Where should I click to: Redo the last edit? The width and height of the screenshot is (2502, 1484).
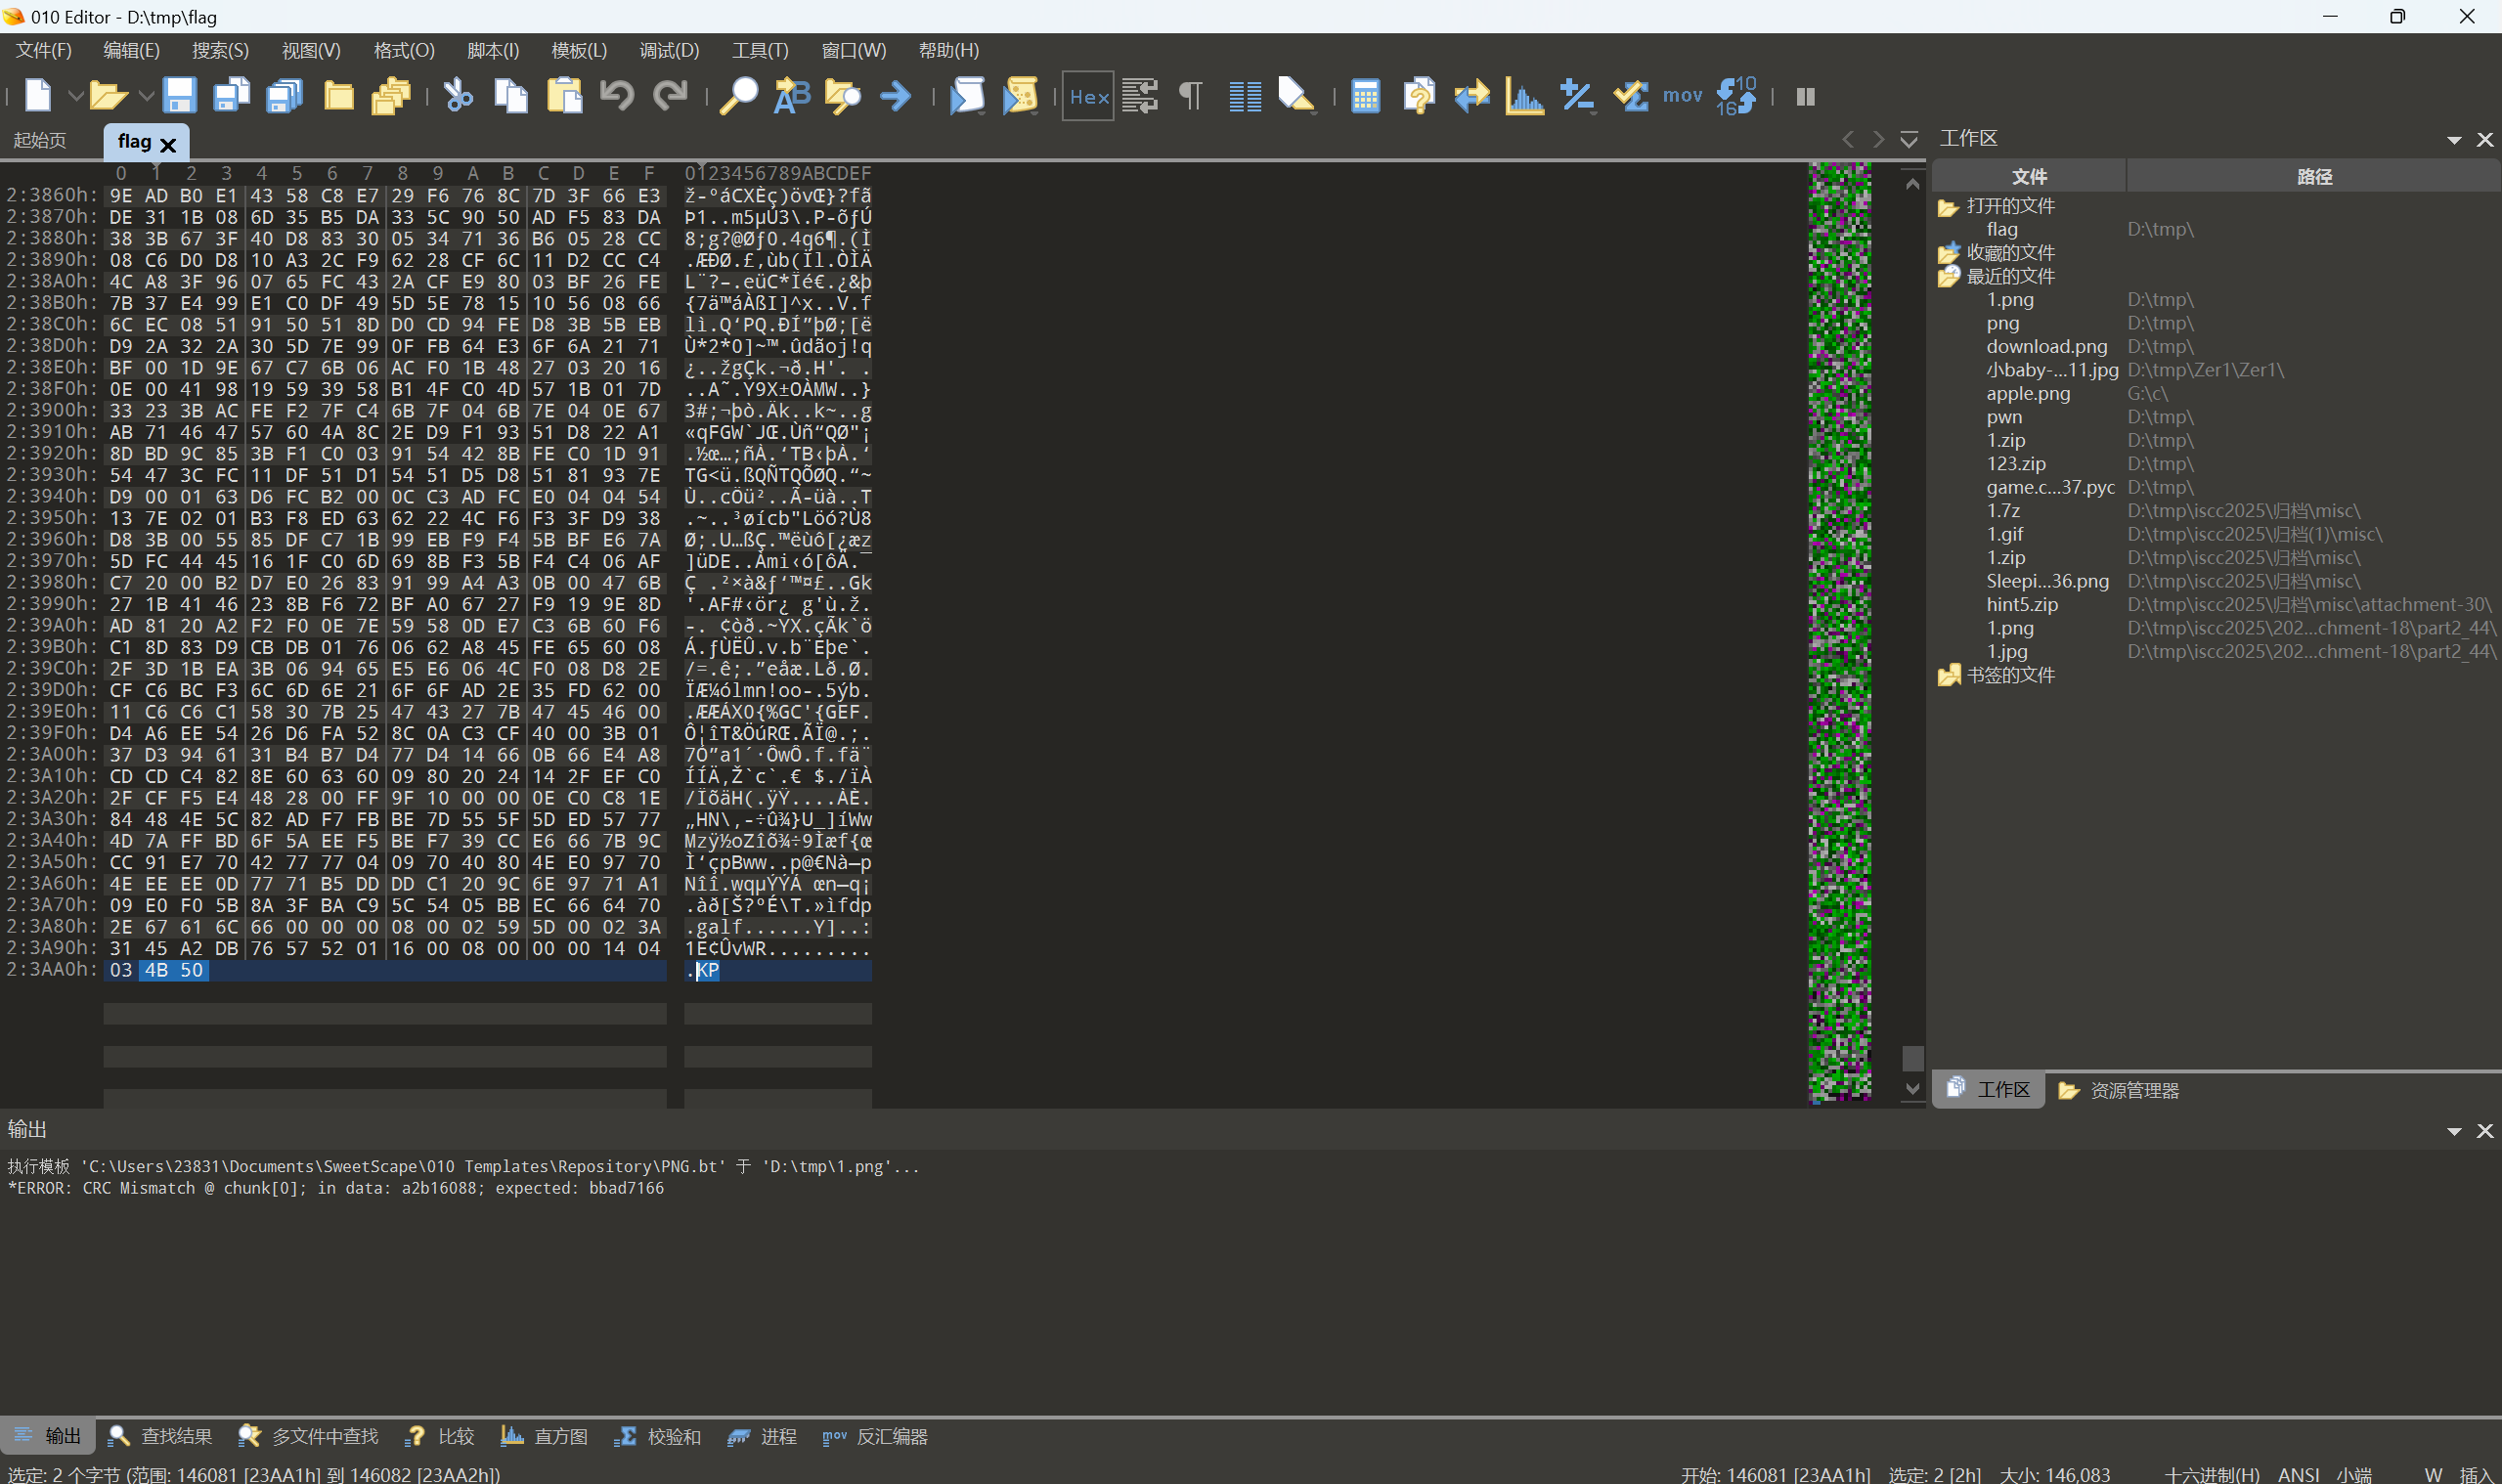670,96
